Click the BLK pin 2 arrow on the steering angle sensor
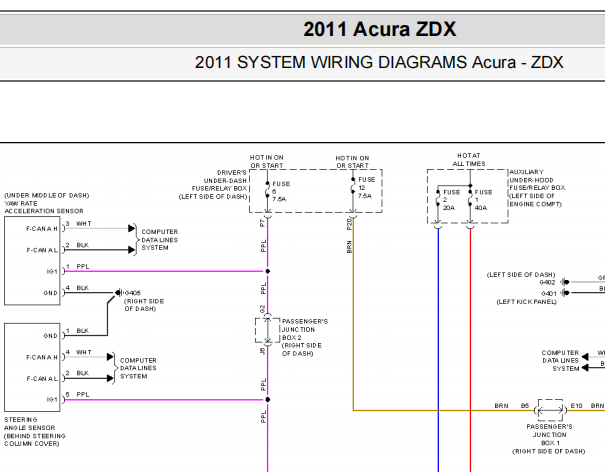Screen dimensions: 605x472 pos(110,378)
